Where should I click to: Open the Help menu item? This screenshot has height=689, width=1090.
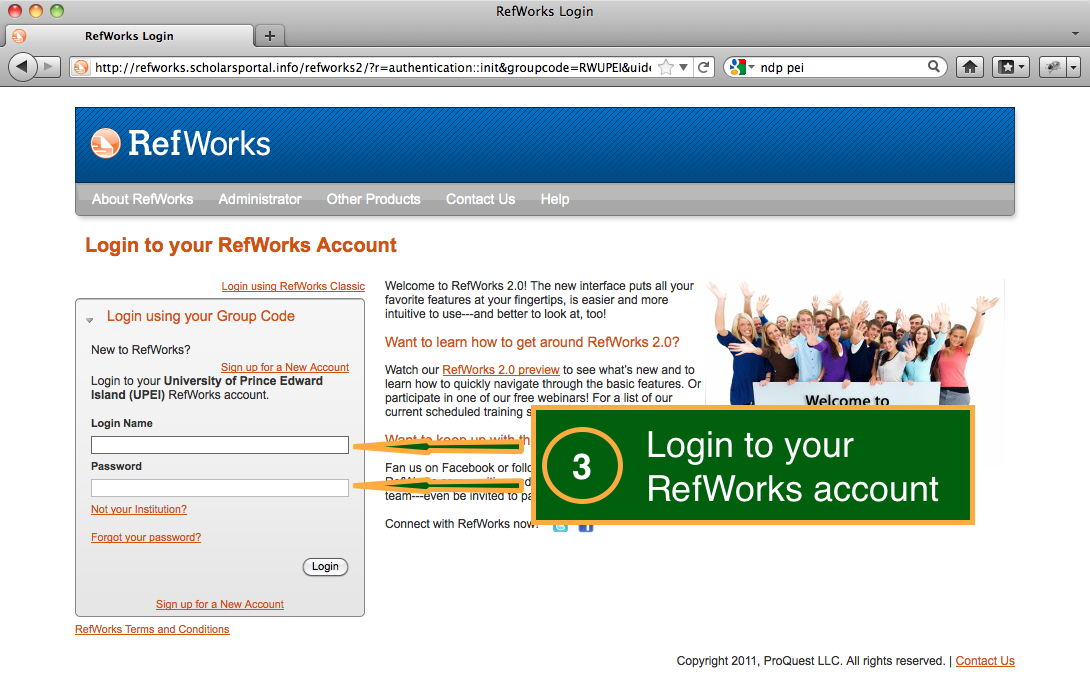555,199
